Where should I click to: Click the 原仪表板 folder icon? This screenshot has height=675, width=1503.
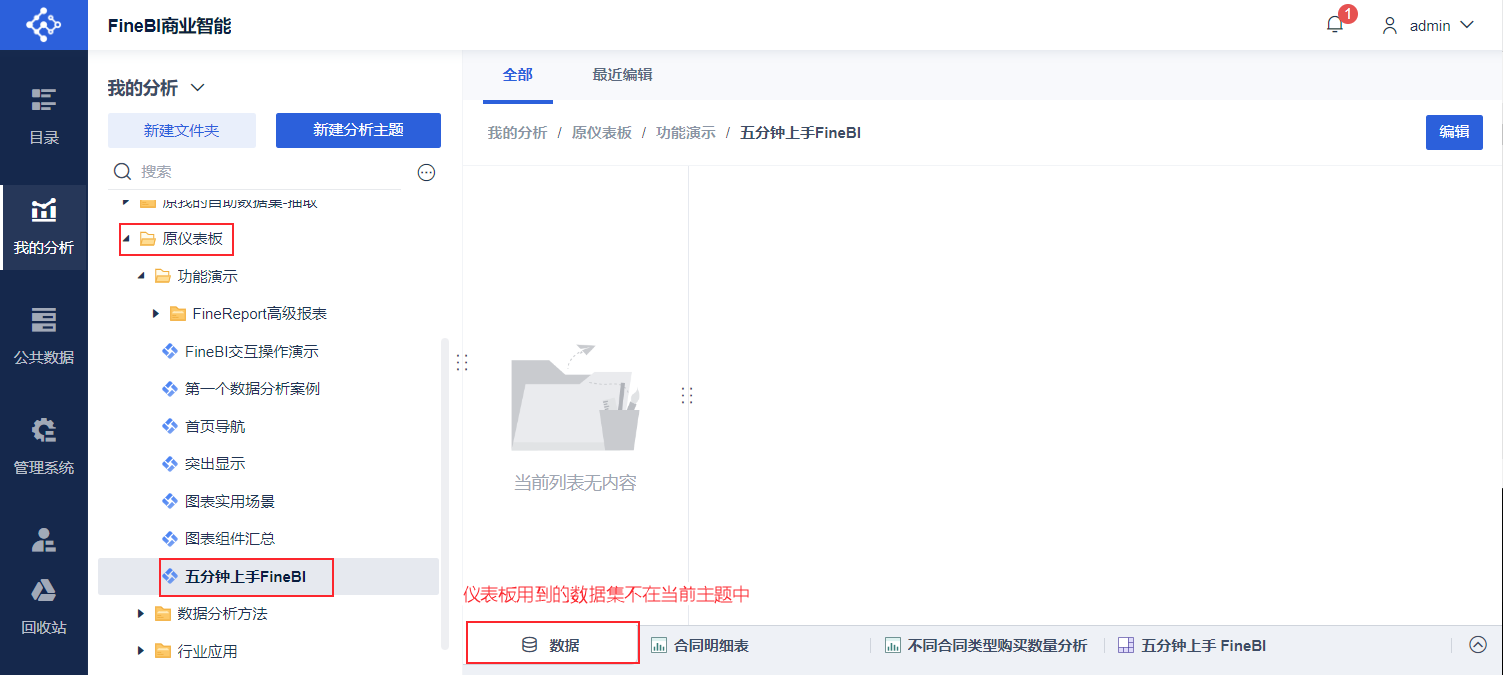[147, 239]
